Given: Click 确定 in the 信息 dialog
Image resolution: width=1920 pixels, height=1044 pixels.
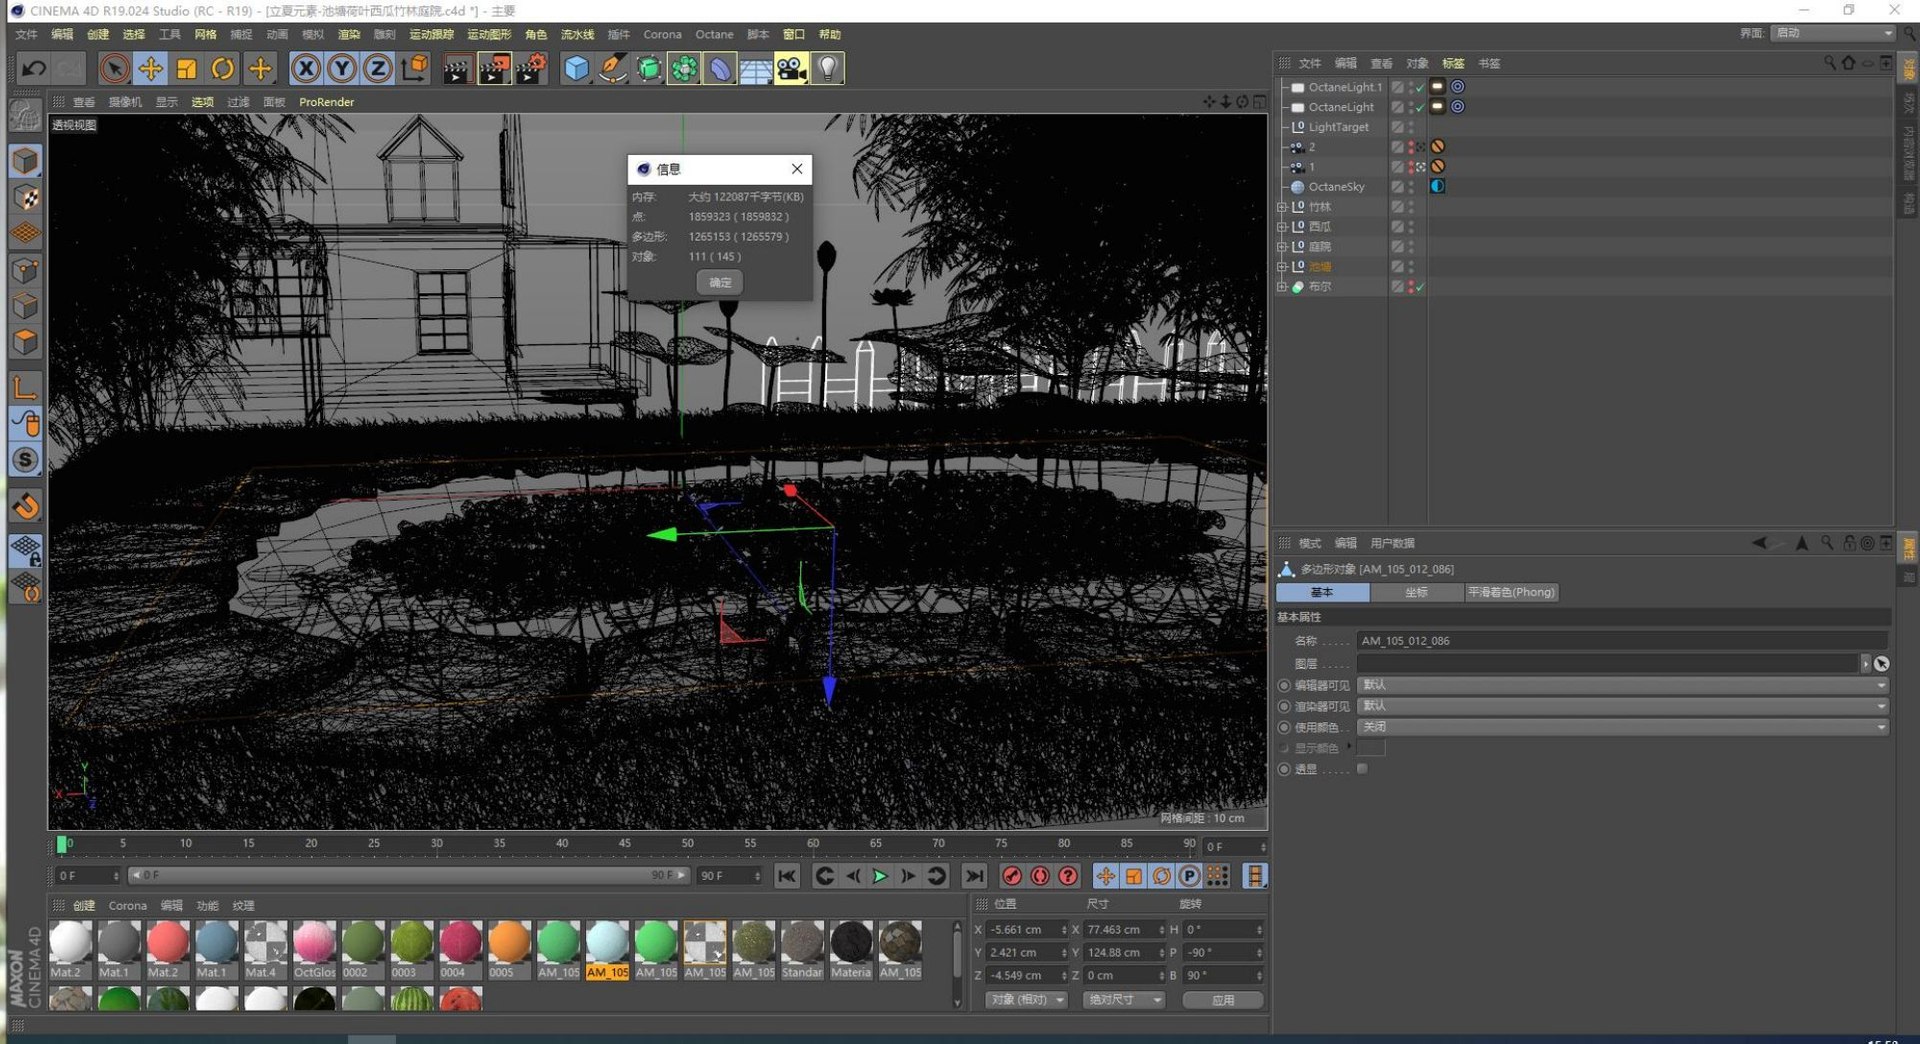Looking at the screenshot, I should click(720, 283).
